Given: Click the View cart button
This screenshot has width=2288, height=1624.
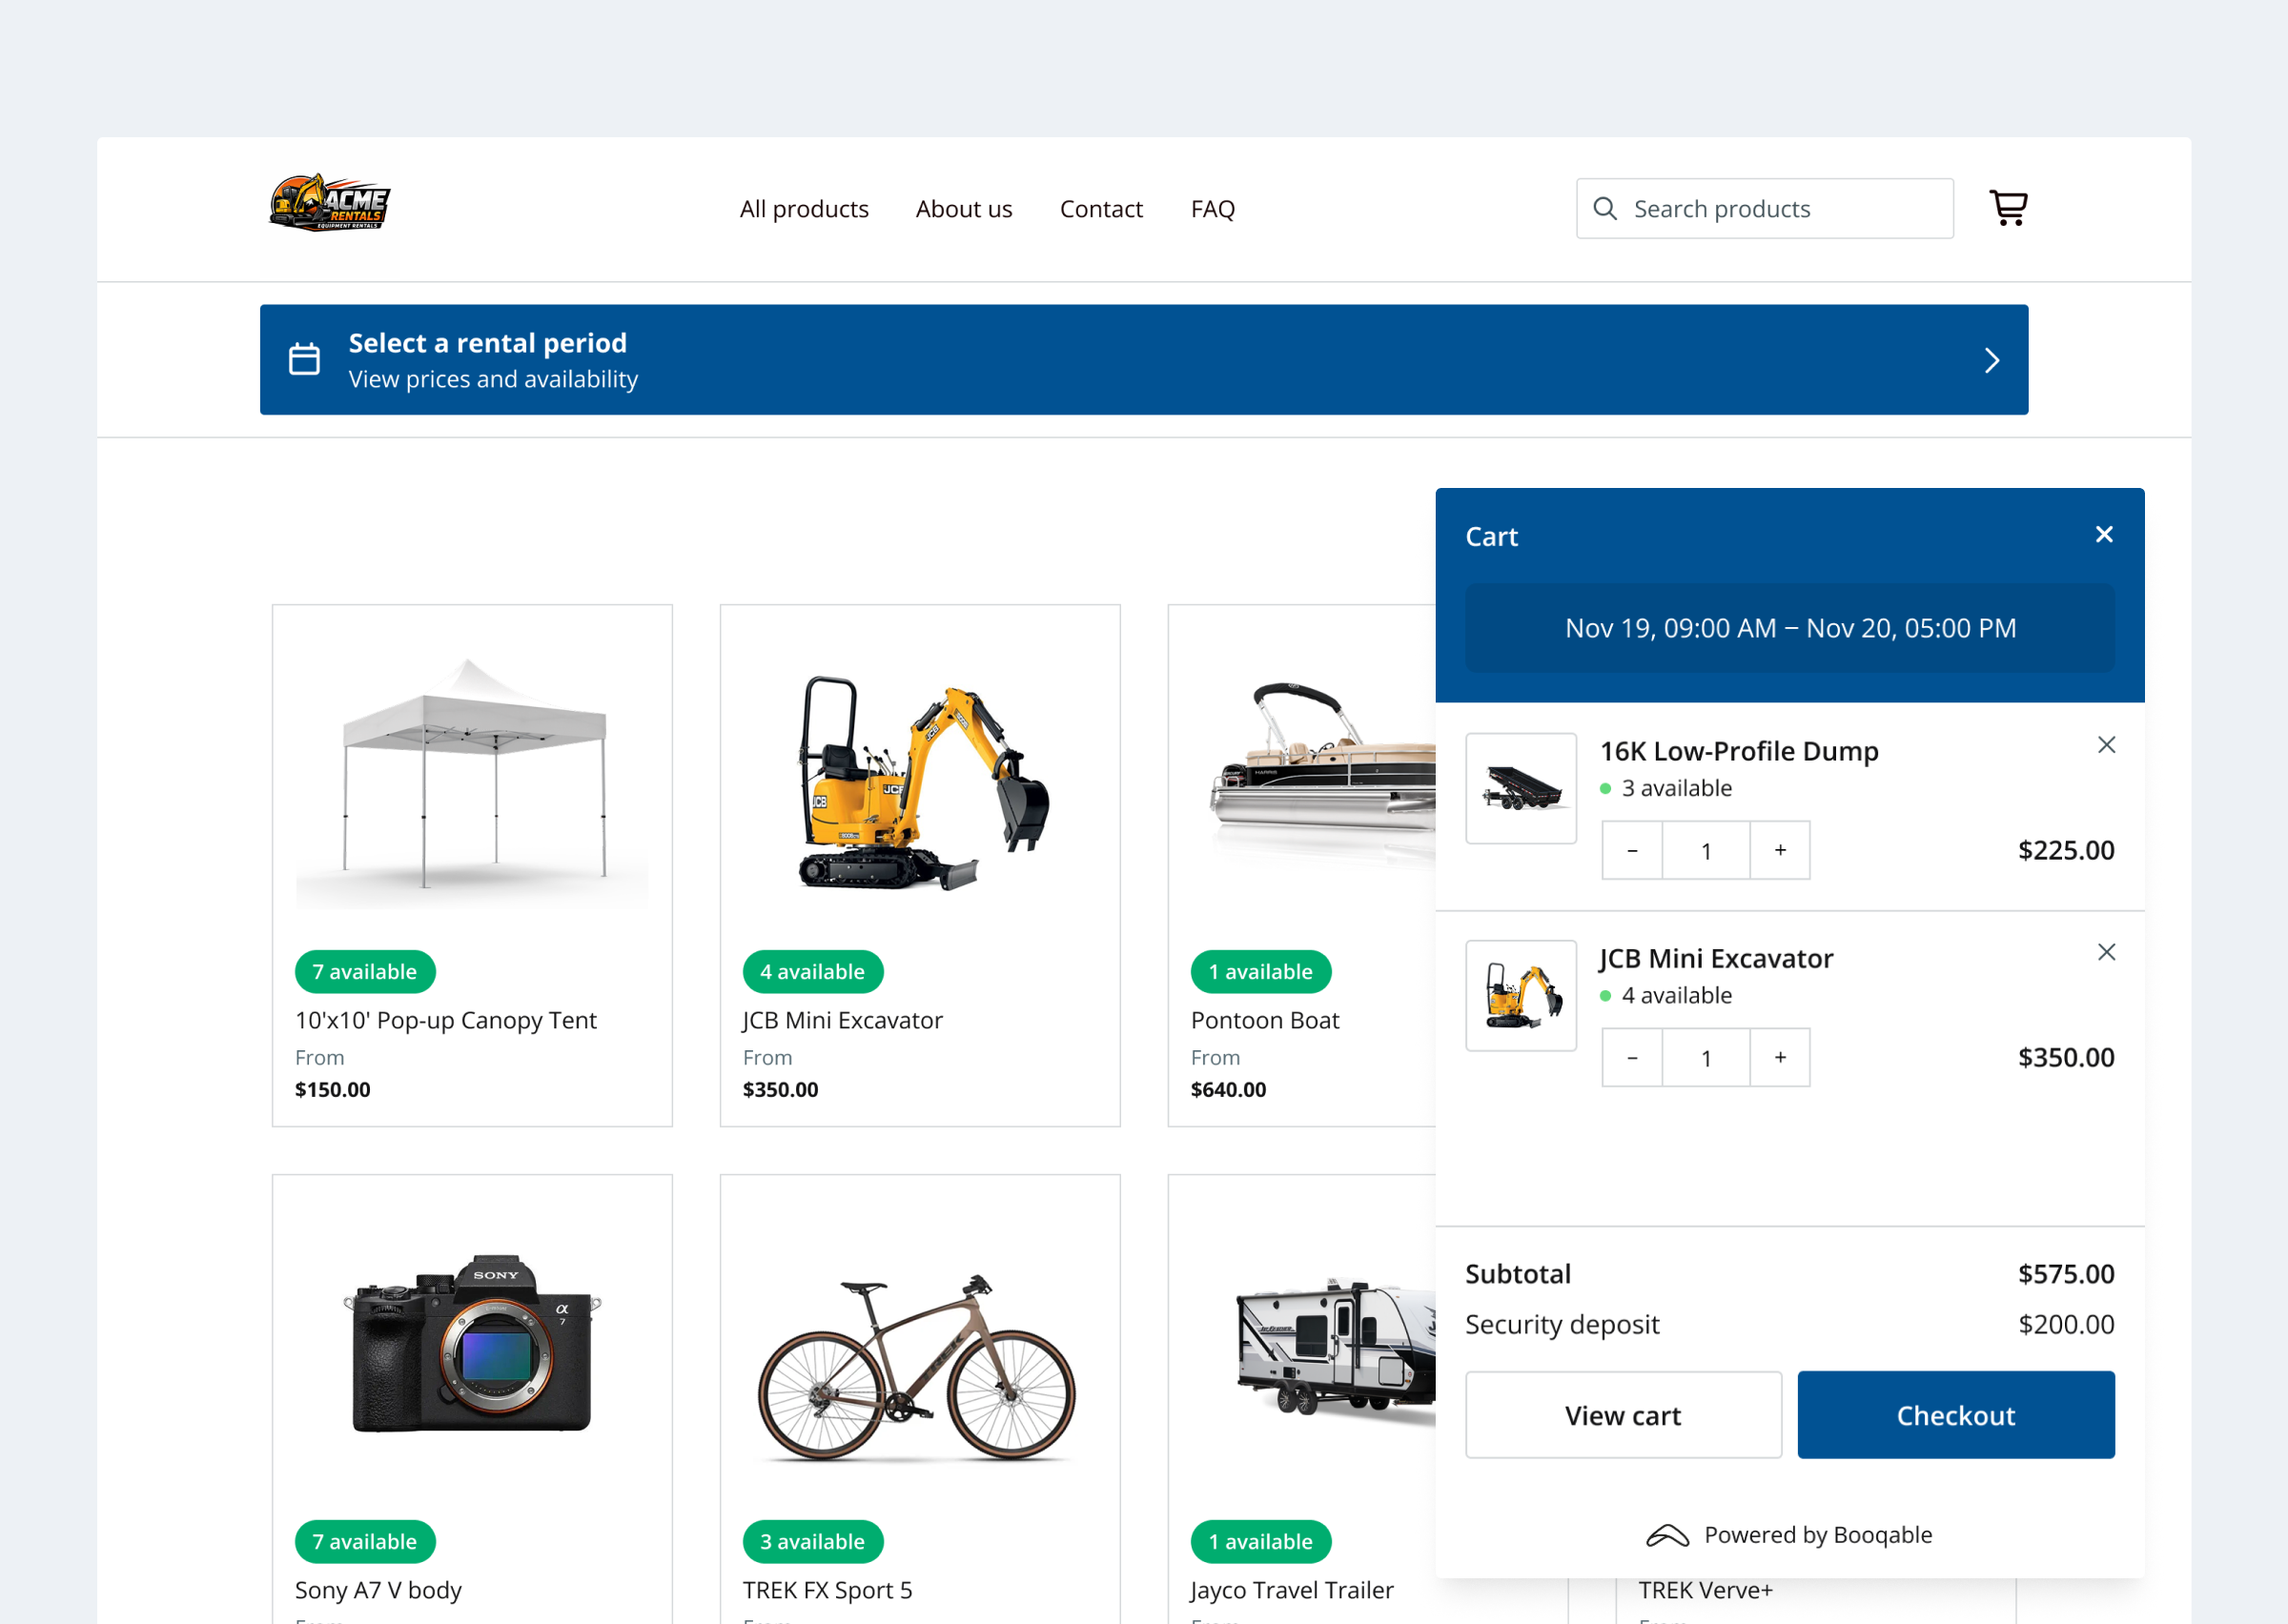Looking at the screenshot, I should point(1623,1415).
